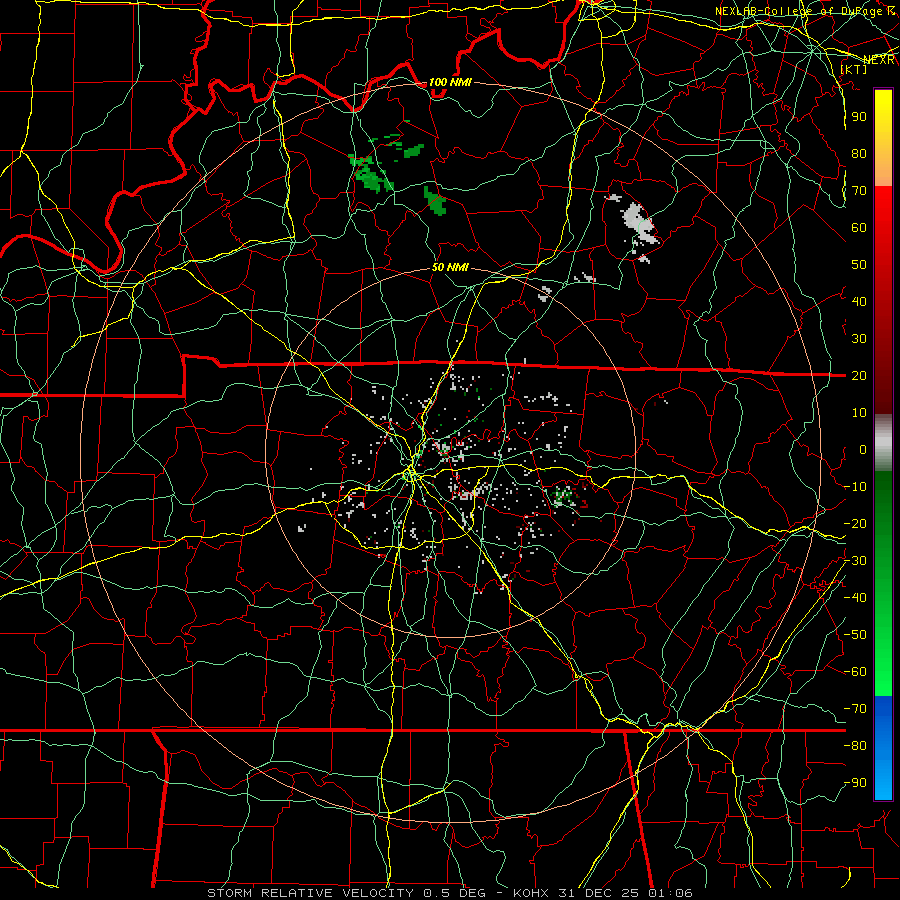Viewport: 900px width, 900px height.
Task: Click the bright red segment of the color bar
Action: tap(883, 218)
